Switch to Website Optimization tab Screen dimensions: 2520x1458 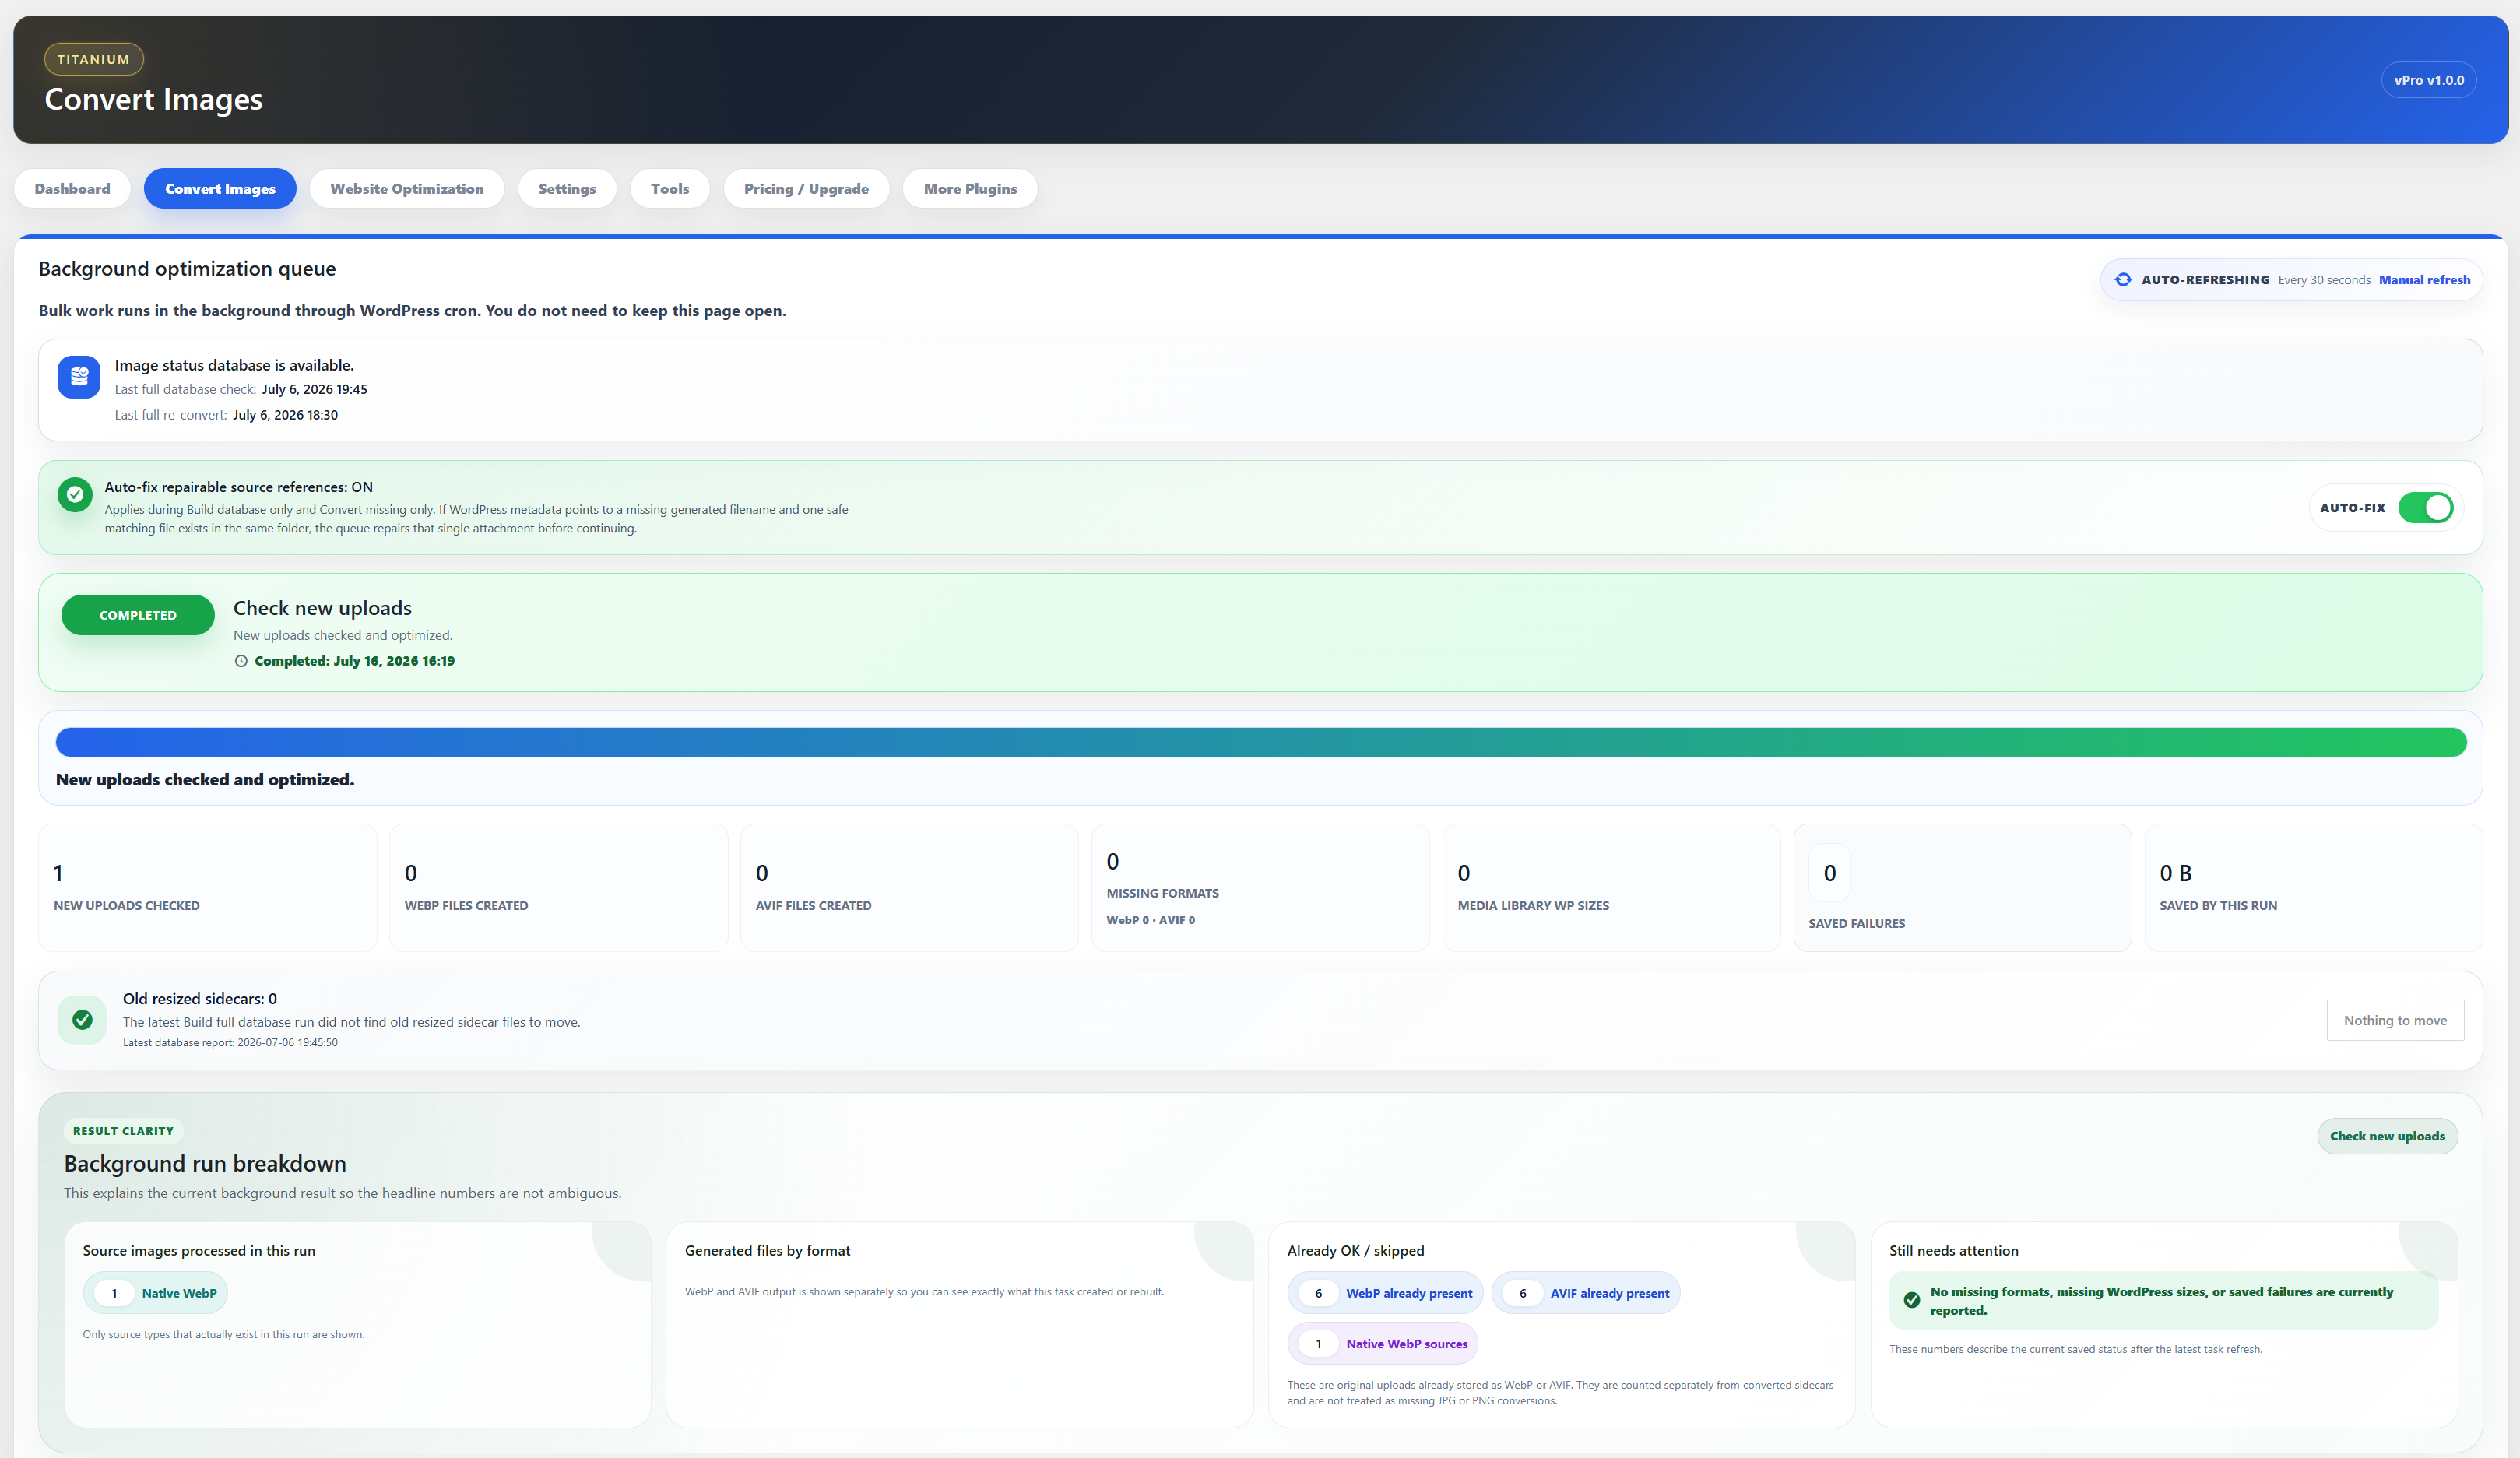[x=407, y=189]
